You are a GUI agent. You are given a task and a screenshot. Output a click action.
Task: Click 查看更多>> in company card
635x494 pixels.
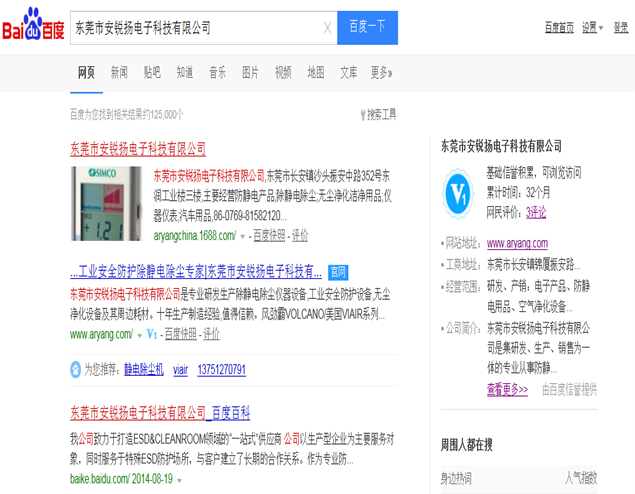507,390
